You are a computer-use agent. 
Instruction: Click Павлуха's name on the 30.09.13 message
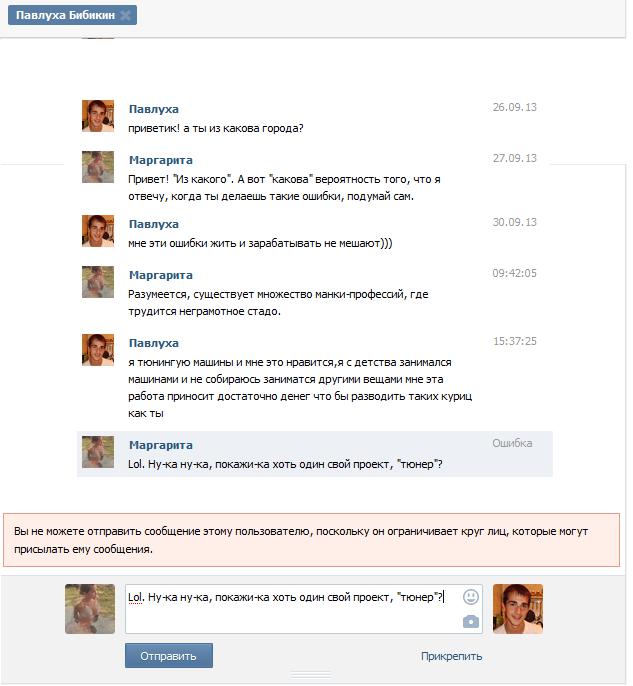coord(153,224)
